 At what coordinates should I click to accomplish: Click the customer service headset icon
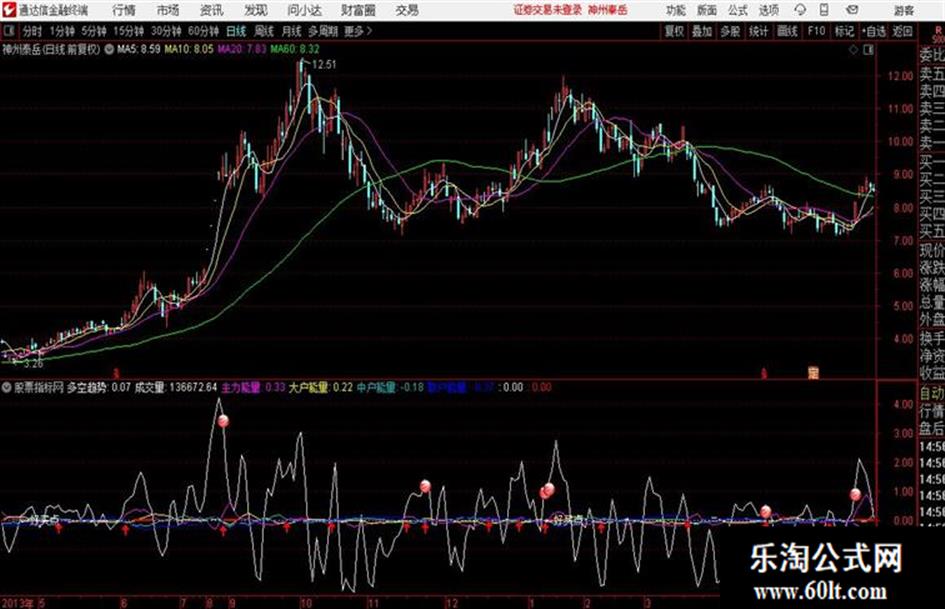(800, 10)
